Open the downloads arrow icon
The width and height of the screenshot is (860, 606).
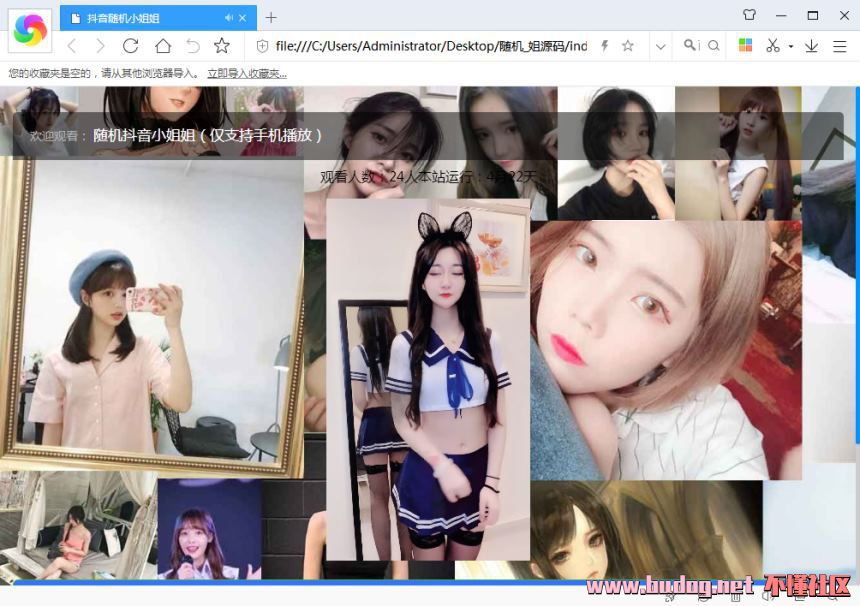(x=811, y=46)
